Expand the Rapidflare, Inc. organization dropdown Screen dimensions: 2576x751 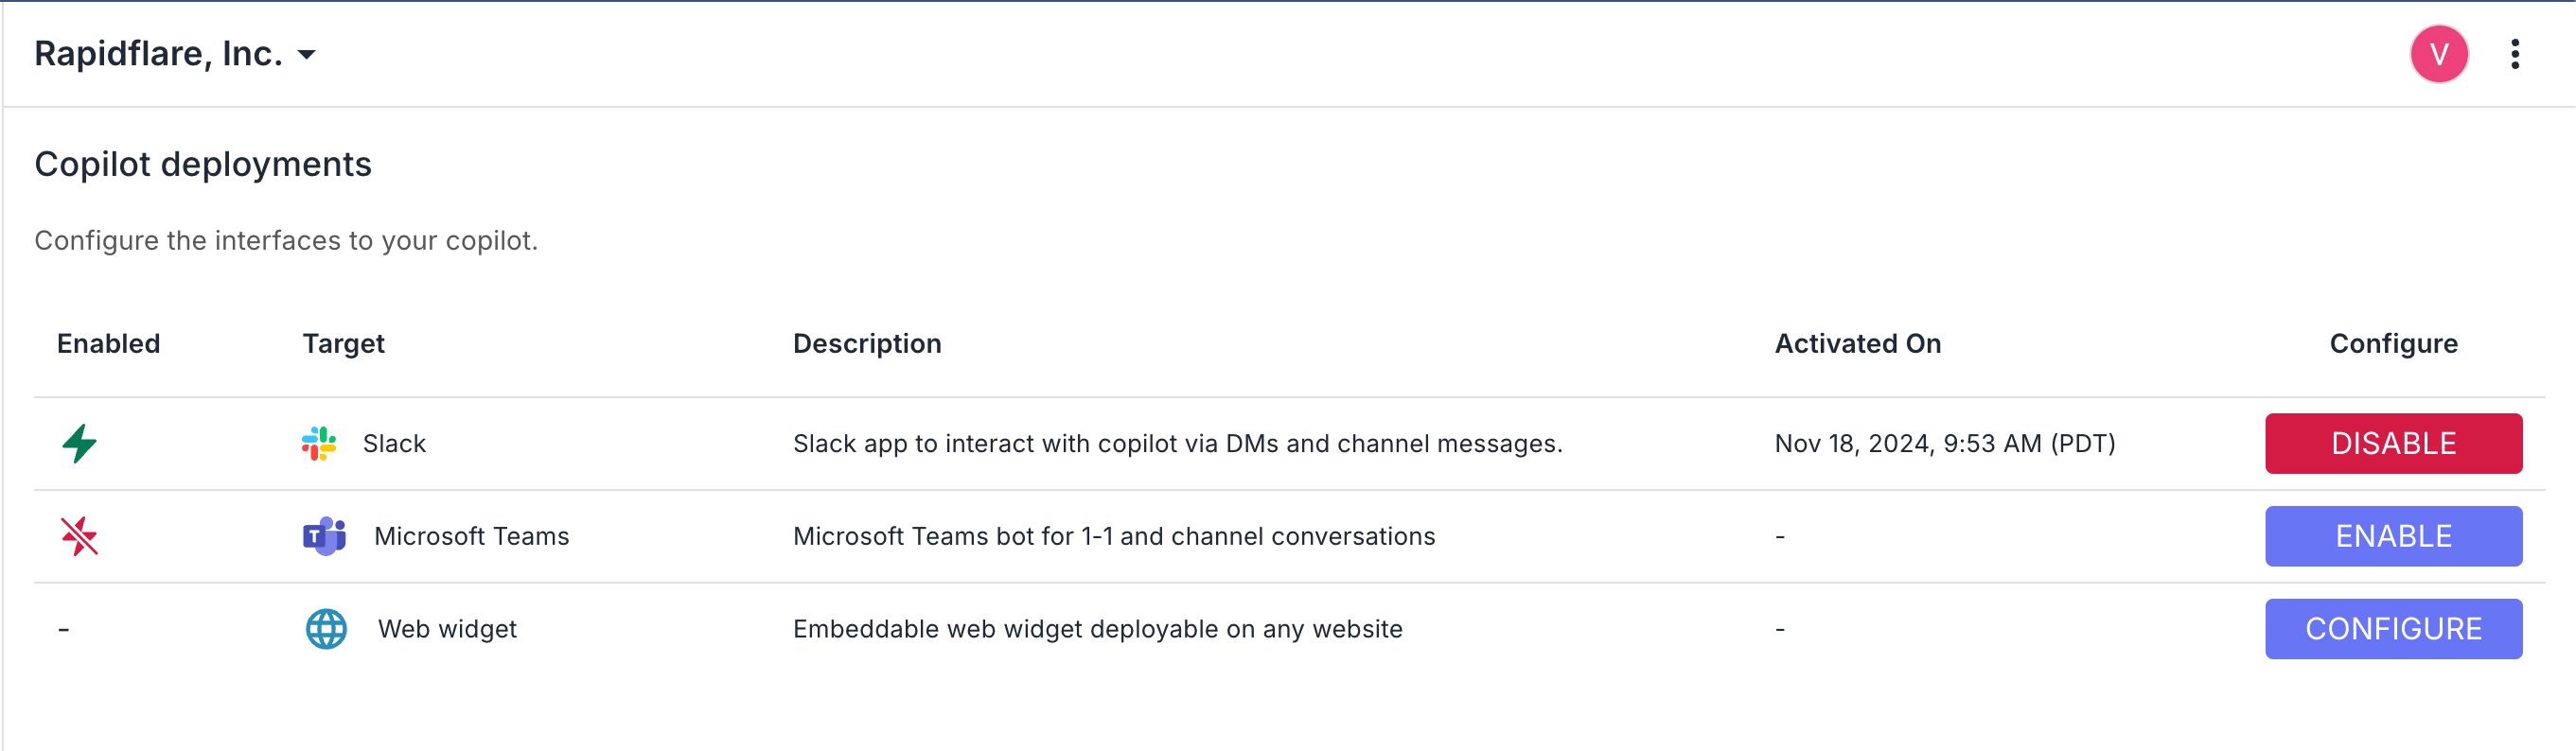[307, 55]
